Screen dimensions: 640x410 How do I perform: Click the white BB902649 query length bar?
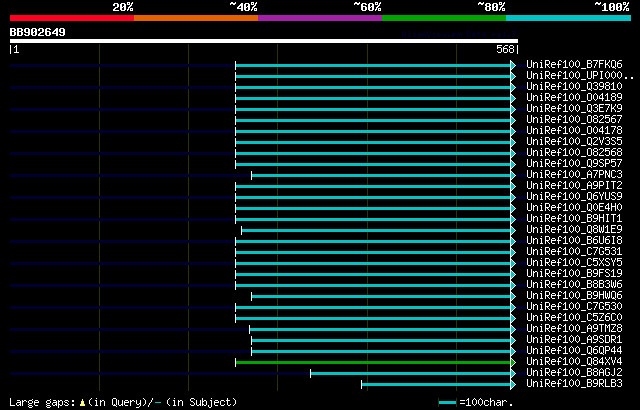point(264,41)
